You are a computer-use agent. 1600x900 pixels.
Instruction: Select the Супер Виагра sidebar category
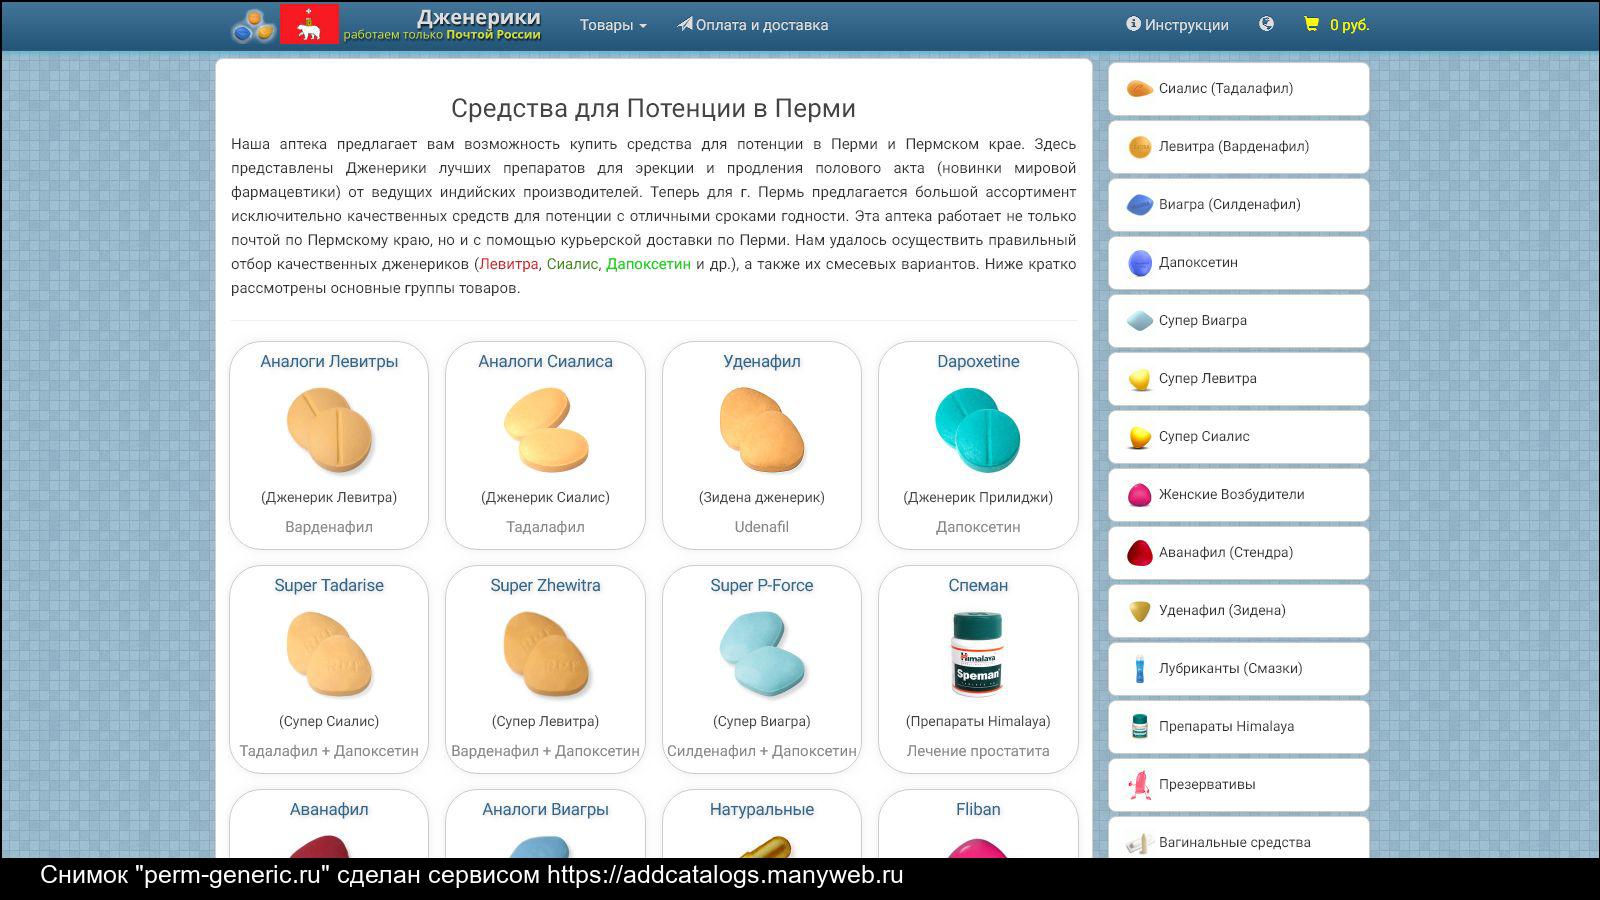coord(1238,320)
